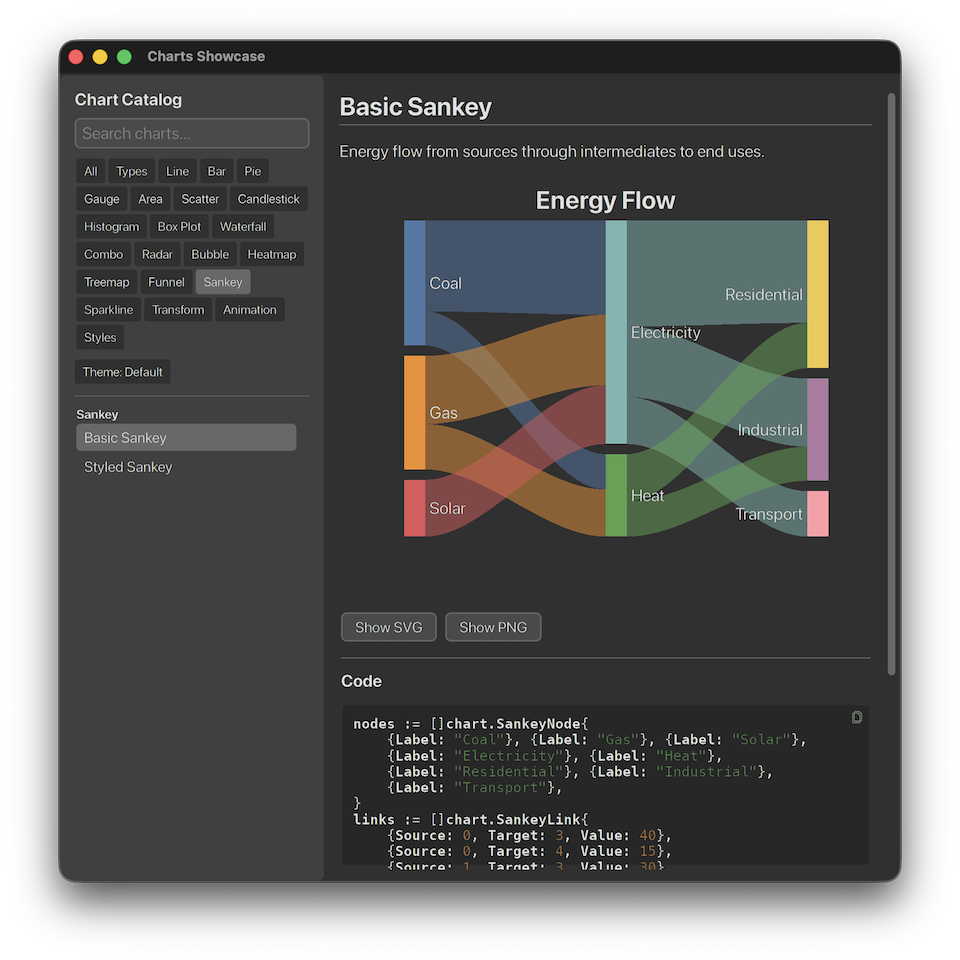This screenshot has width=960, height=960.
Task: Click the "nodes := []chart.SankeyNode{" code line
Action: [470, 724]
